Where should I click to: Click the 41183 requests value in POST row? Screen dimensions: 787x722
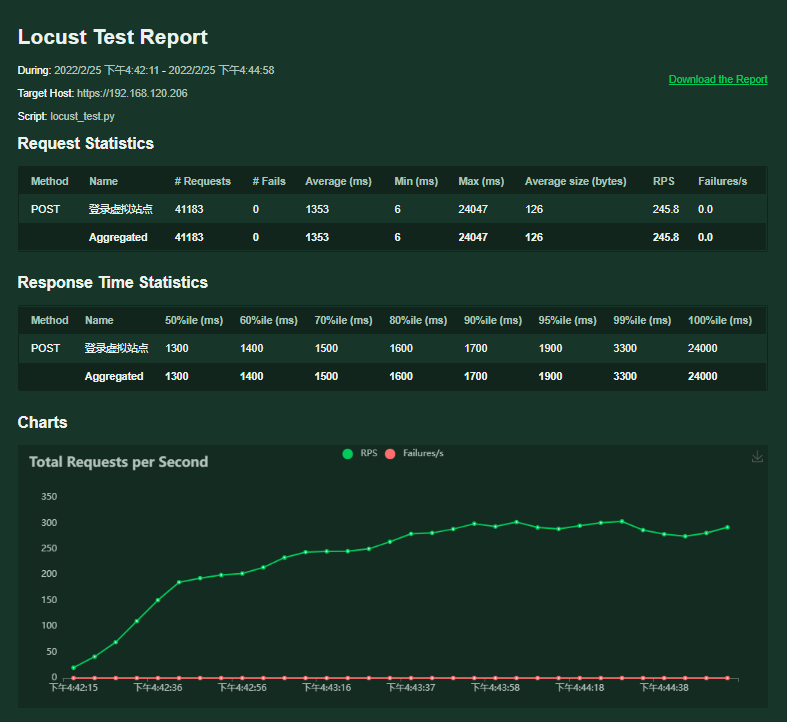point(189,209)
